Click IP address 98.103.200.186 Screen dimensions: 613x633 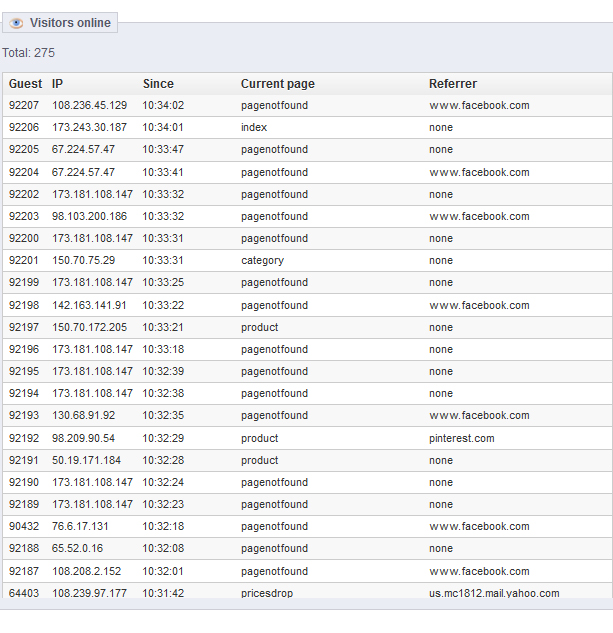click(90, 216)
